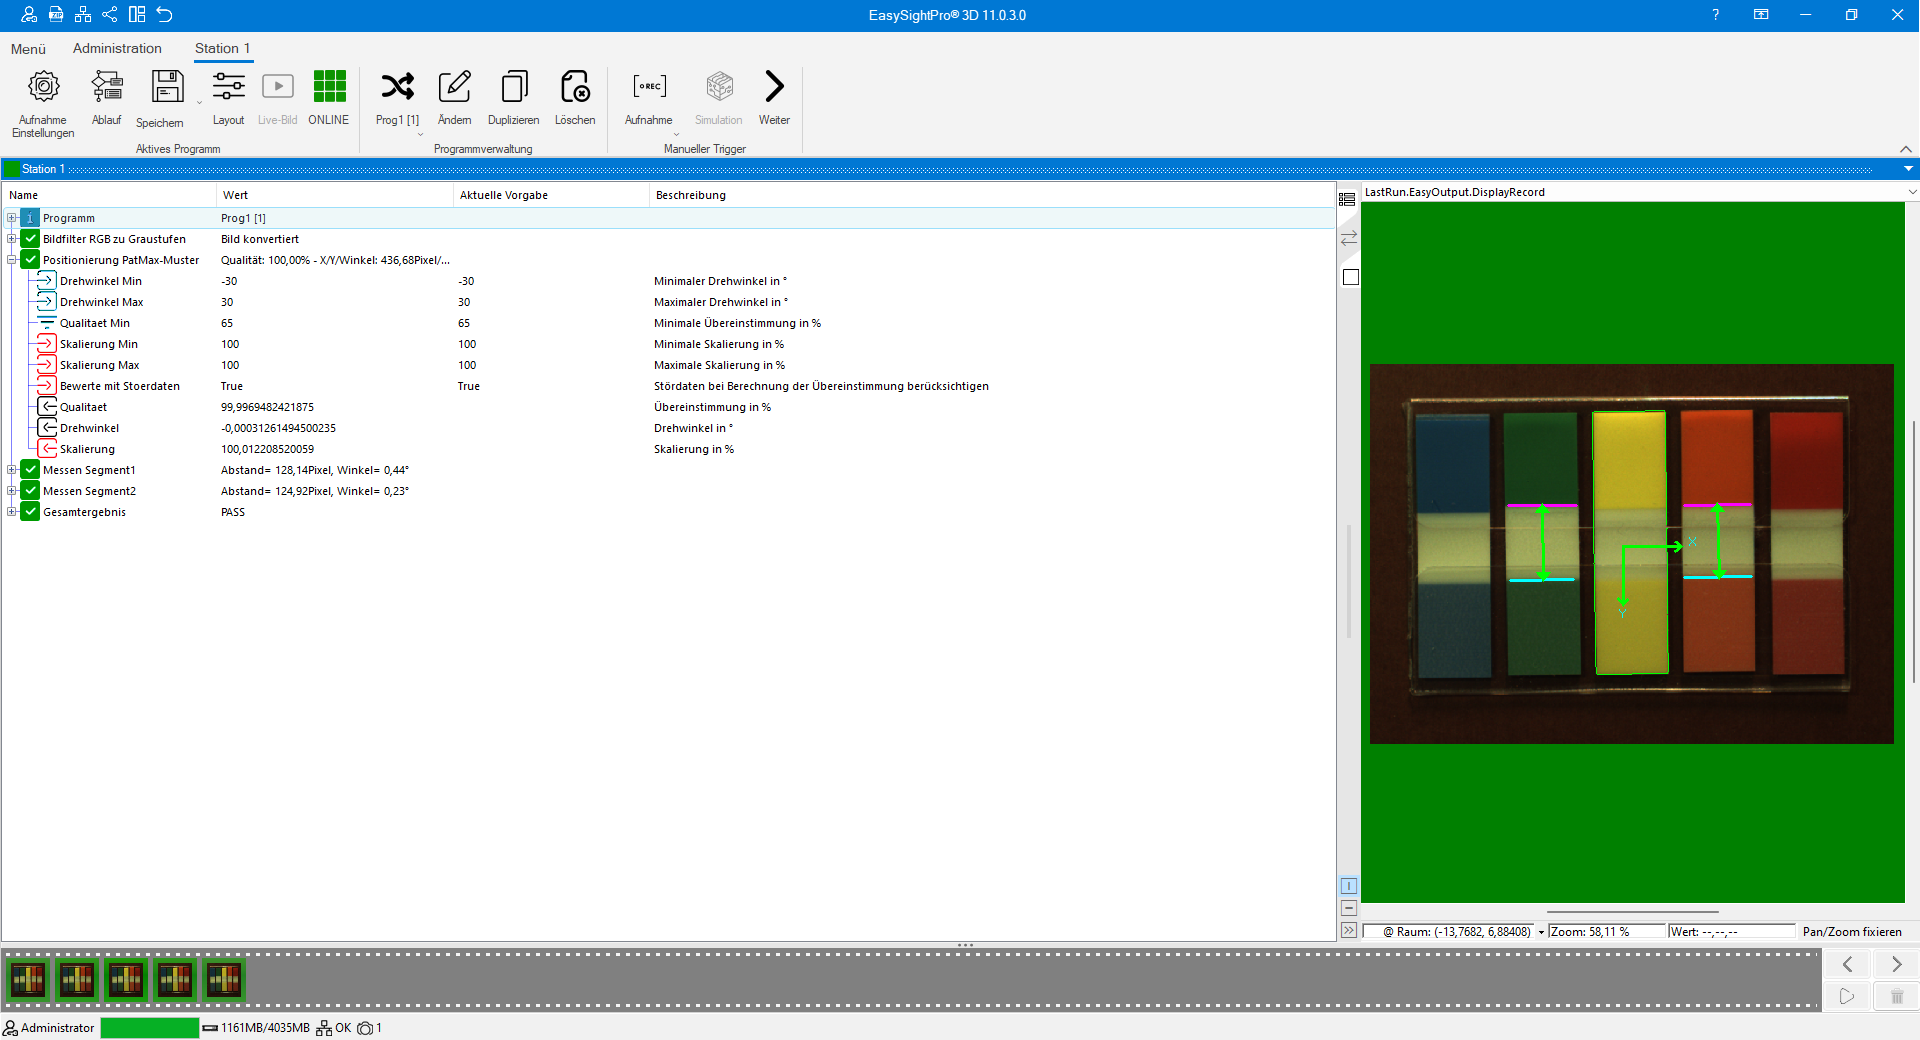Viewport: 1920px width, 1040px height.
Task: Save program with Speichern icon
Action: [167, 88]
